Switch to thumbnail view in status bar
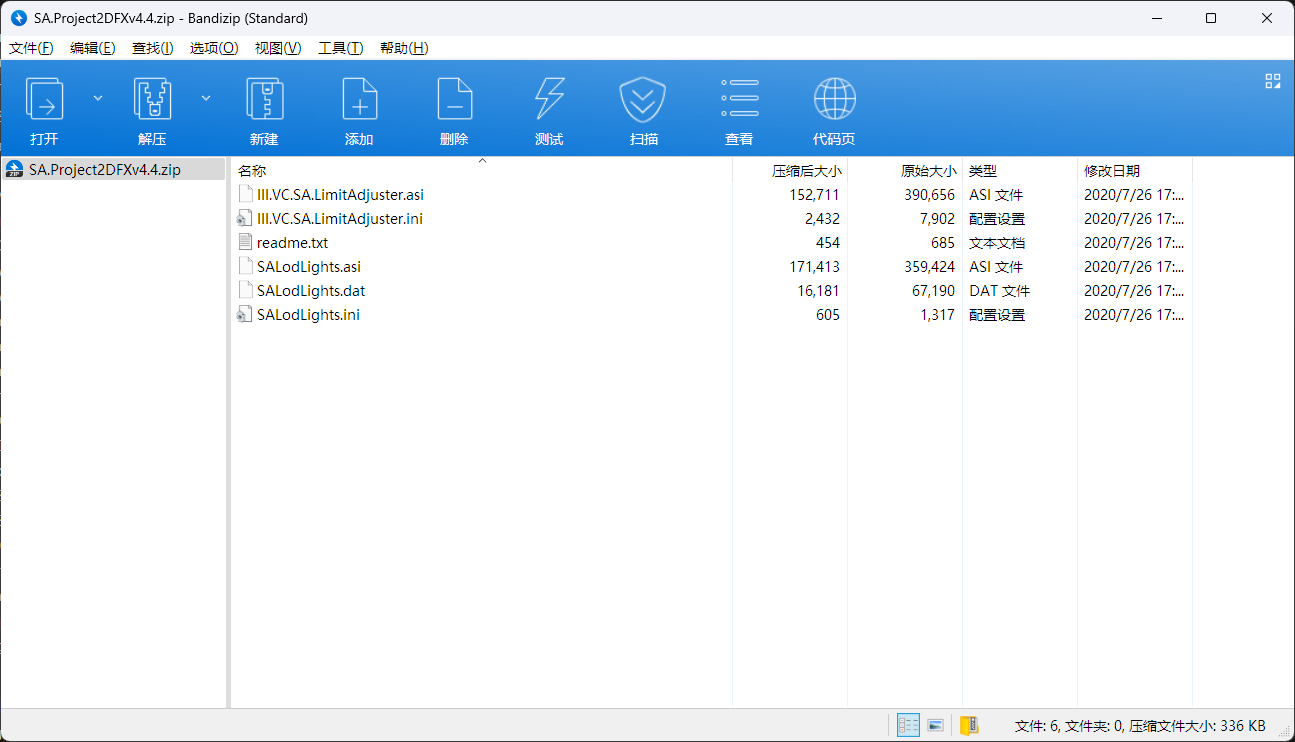1295x742 pixels. pos(936,726)
